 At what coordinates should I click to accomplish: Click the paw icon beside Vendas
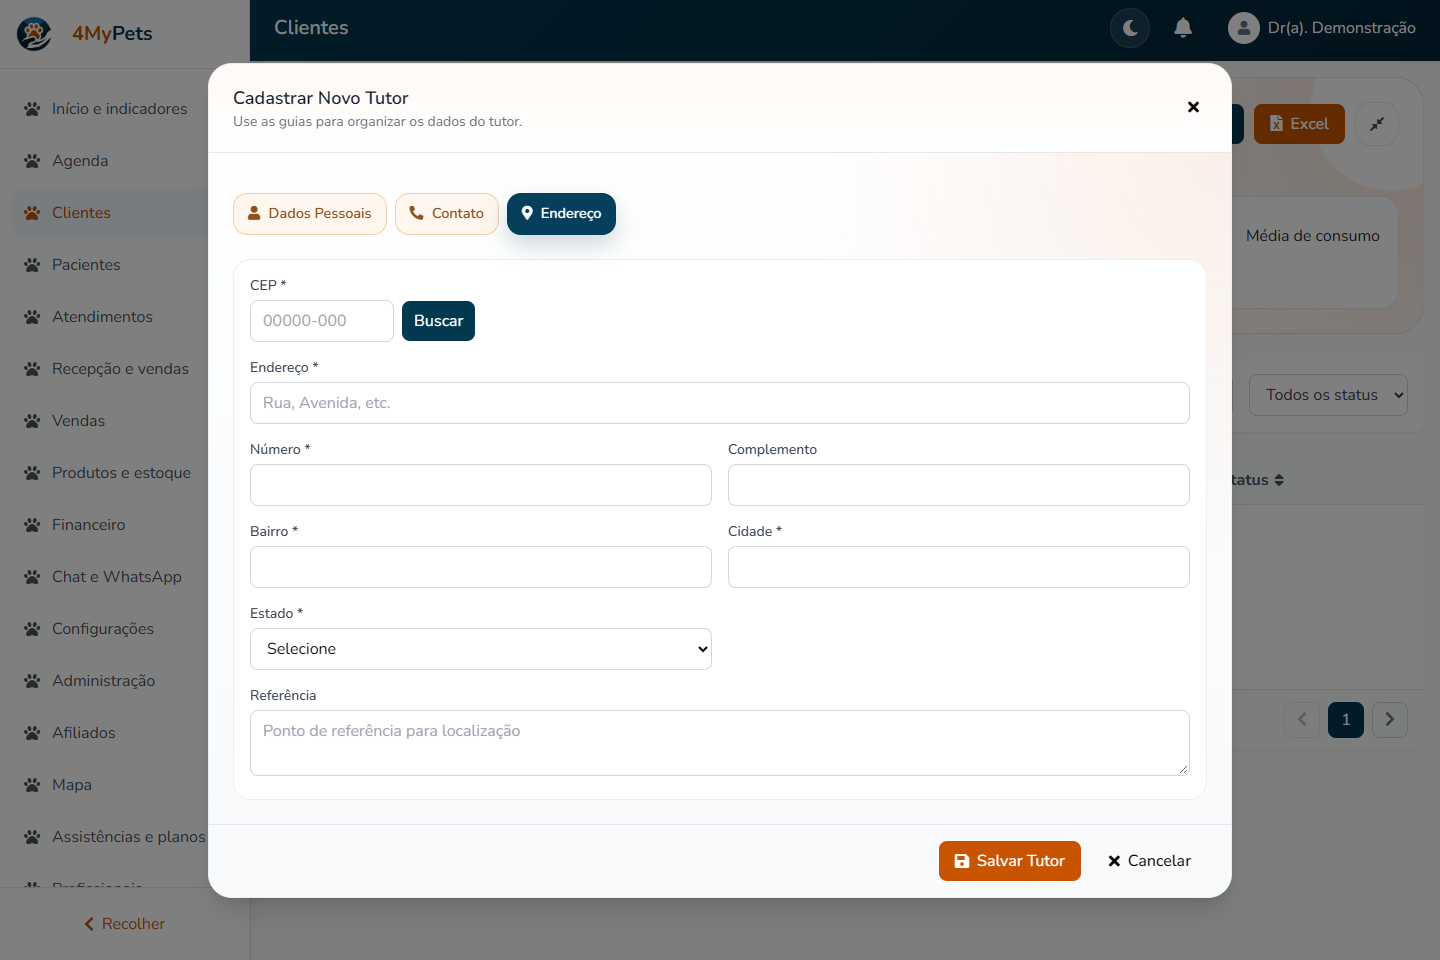pos(32,421)
